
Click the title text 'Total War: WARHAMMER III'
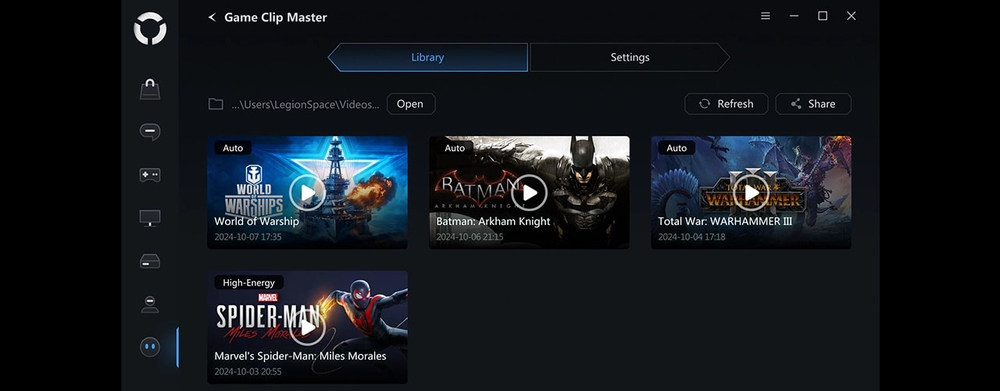(x=725, y=221)
